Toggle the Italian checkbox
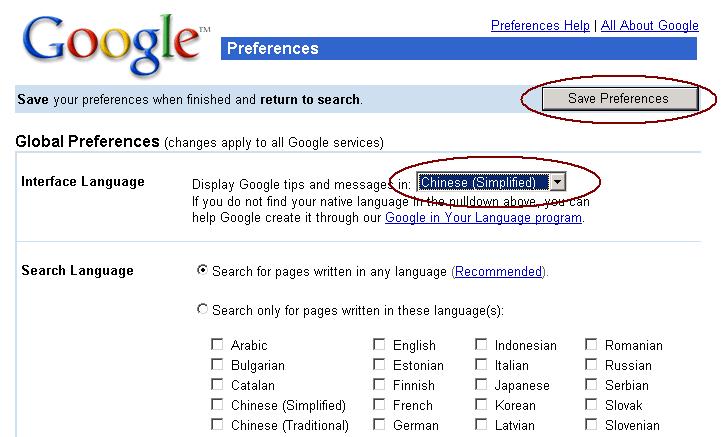This screenshot has height=437, width=728. coord(481,364)
